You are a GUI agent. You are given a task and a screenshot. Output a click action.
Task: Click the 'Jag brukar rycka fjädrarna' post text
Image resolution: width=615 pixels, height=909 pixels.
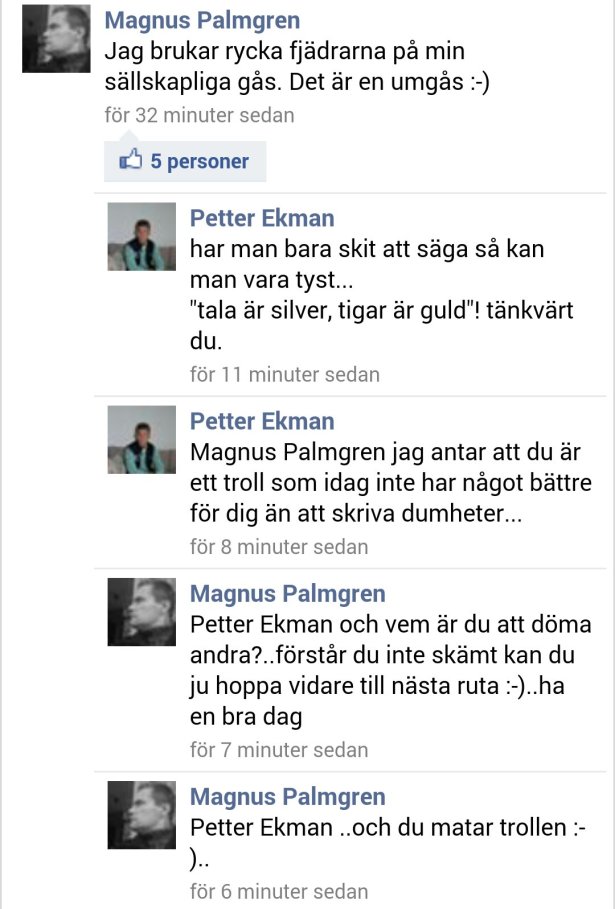297,67
